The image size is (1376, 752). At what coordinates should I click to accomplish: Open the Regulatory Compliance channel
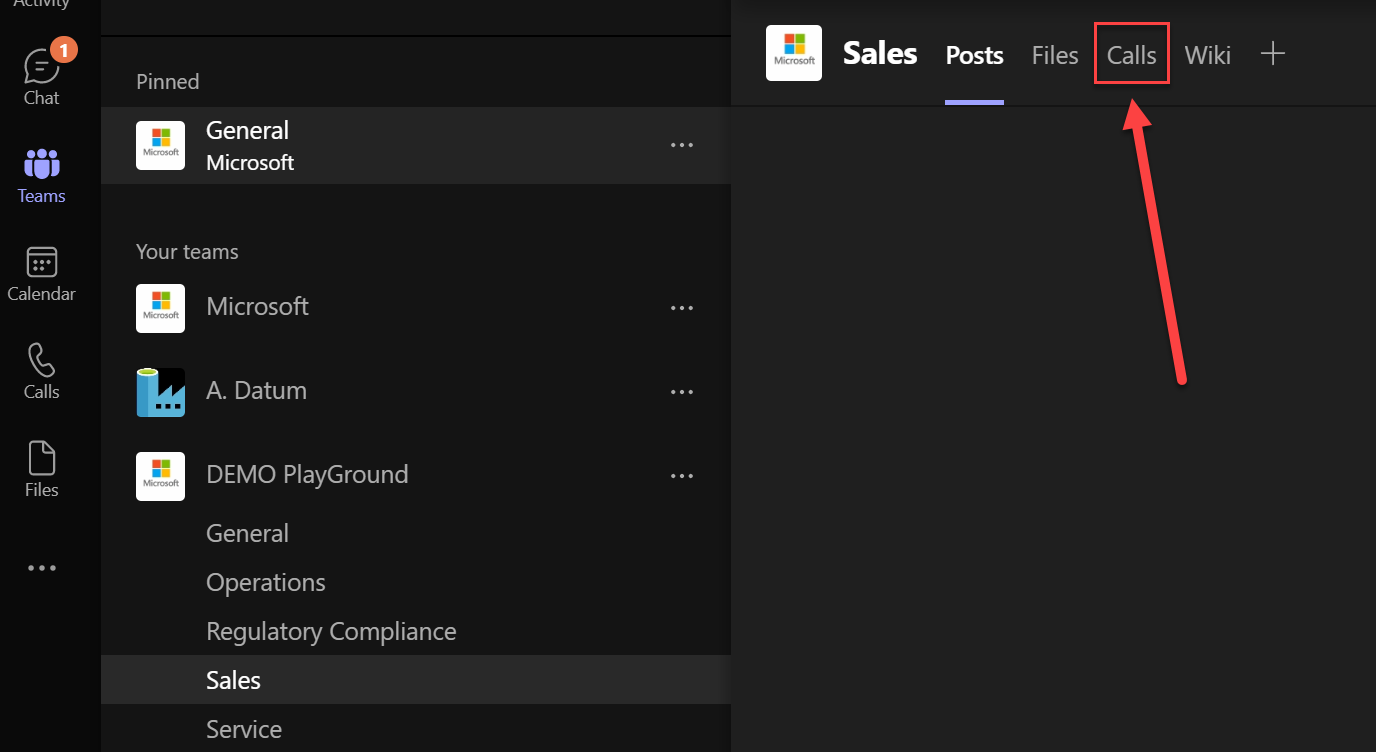click(x=331, y=631)
